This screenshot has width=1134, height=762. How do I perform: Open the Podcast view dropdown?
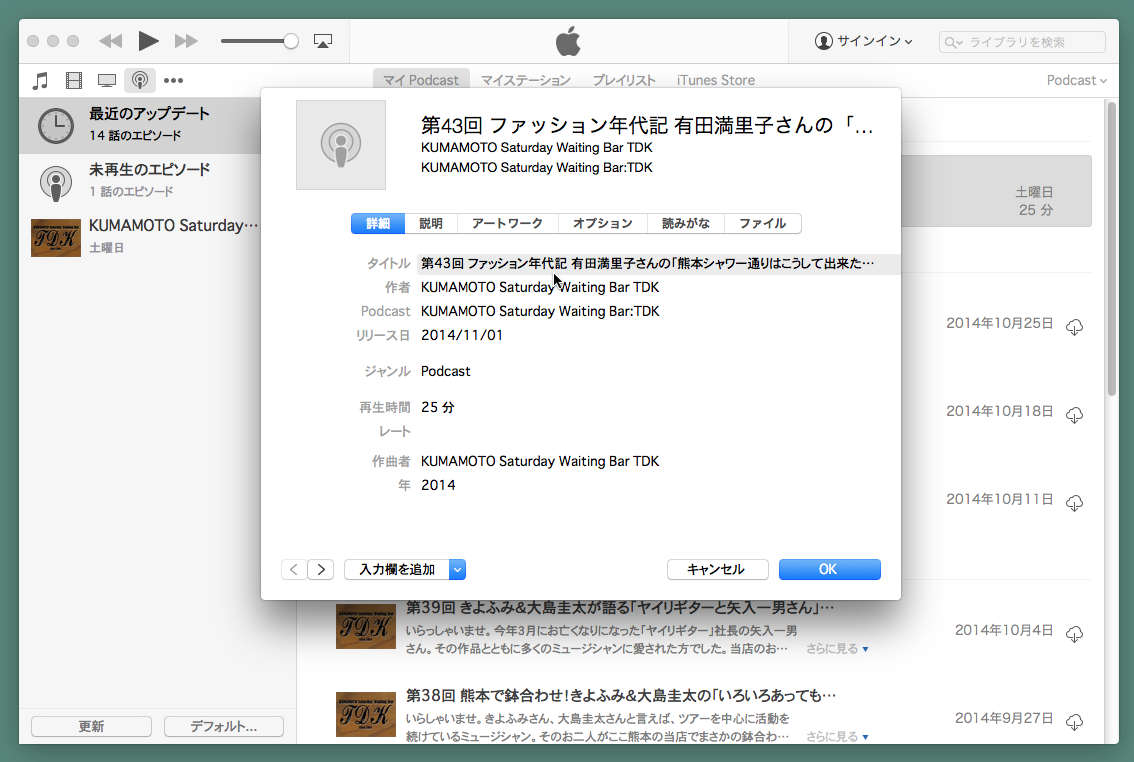(x=1076, y=80)
